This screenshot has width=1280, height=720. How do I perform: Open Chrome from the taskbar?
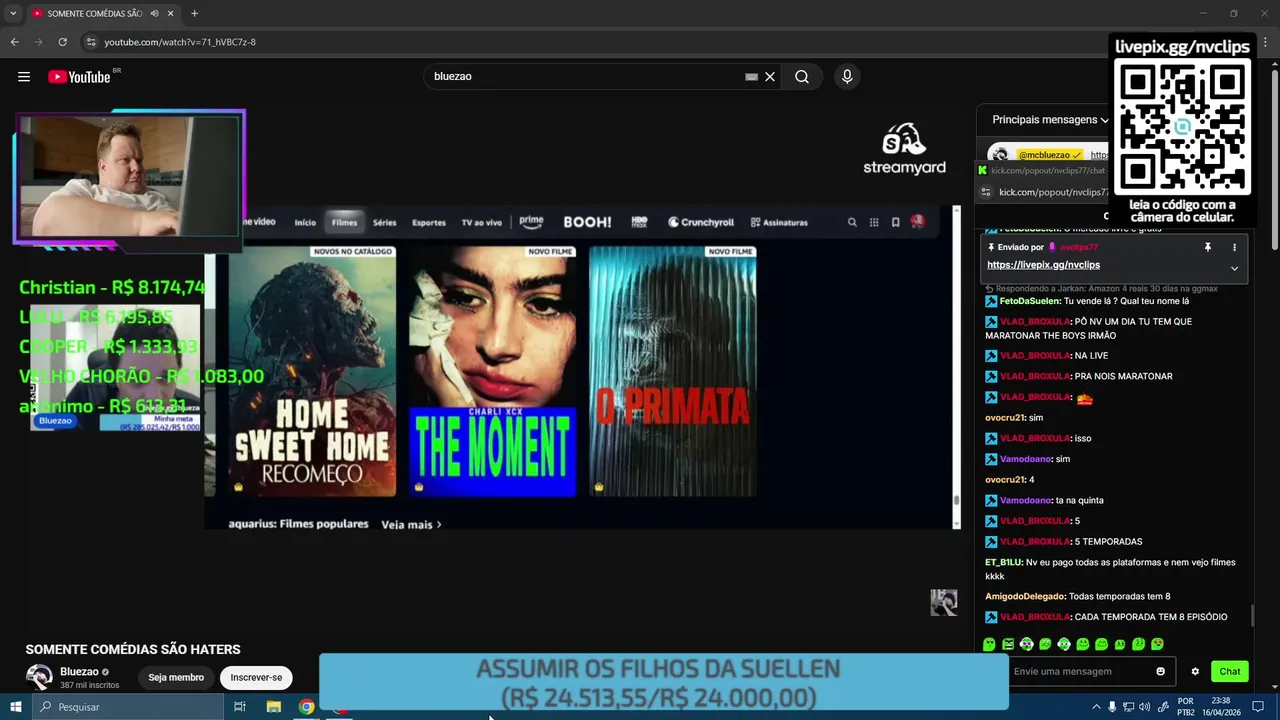pyautogui.click(x=307, y=707)
